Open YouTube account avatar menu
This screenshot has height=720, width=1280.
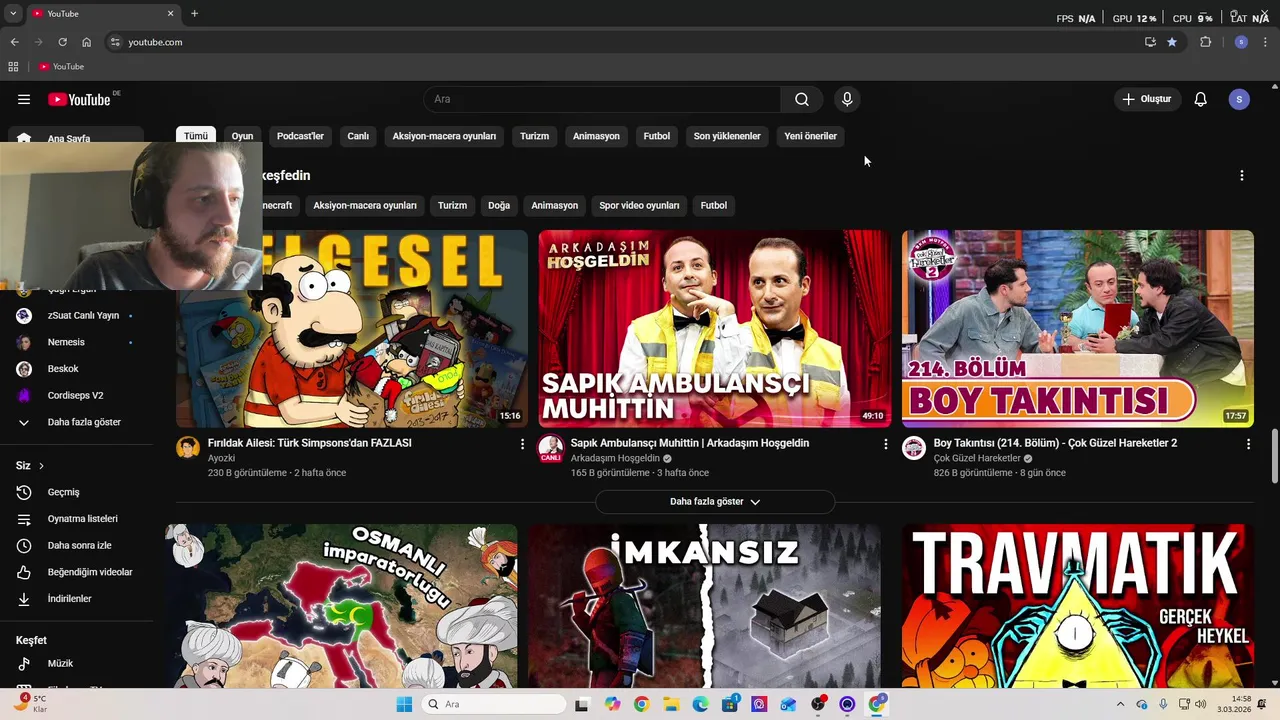(x=1239, y=99)
